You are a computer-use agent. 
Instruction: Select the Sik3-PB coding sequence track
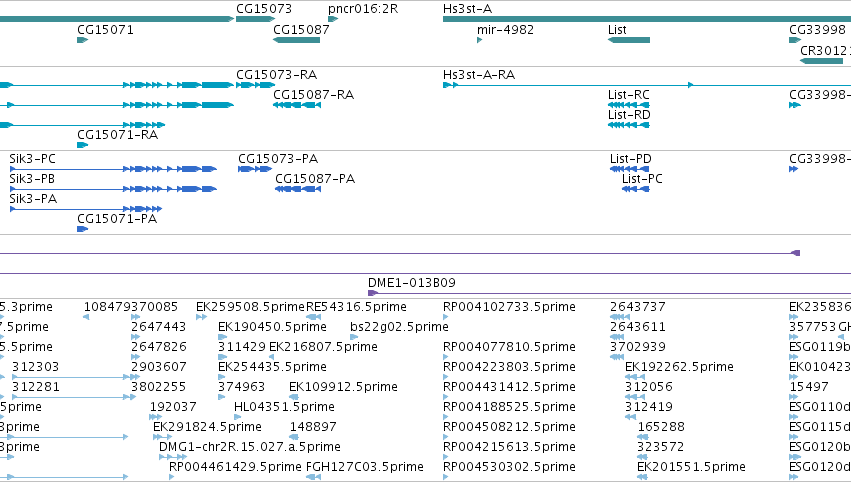coord(113,189)
